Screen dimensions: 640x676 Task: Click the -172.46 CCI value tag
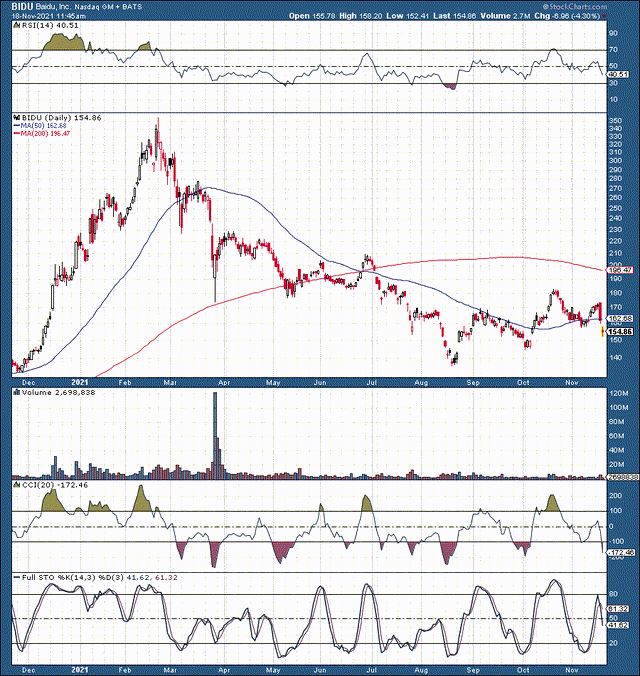pyautogui.click(x=620, y=552)
